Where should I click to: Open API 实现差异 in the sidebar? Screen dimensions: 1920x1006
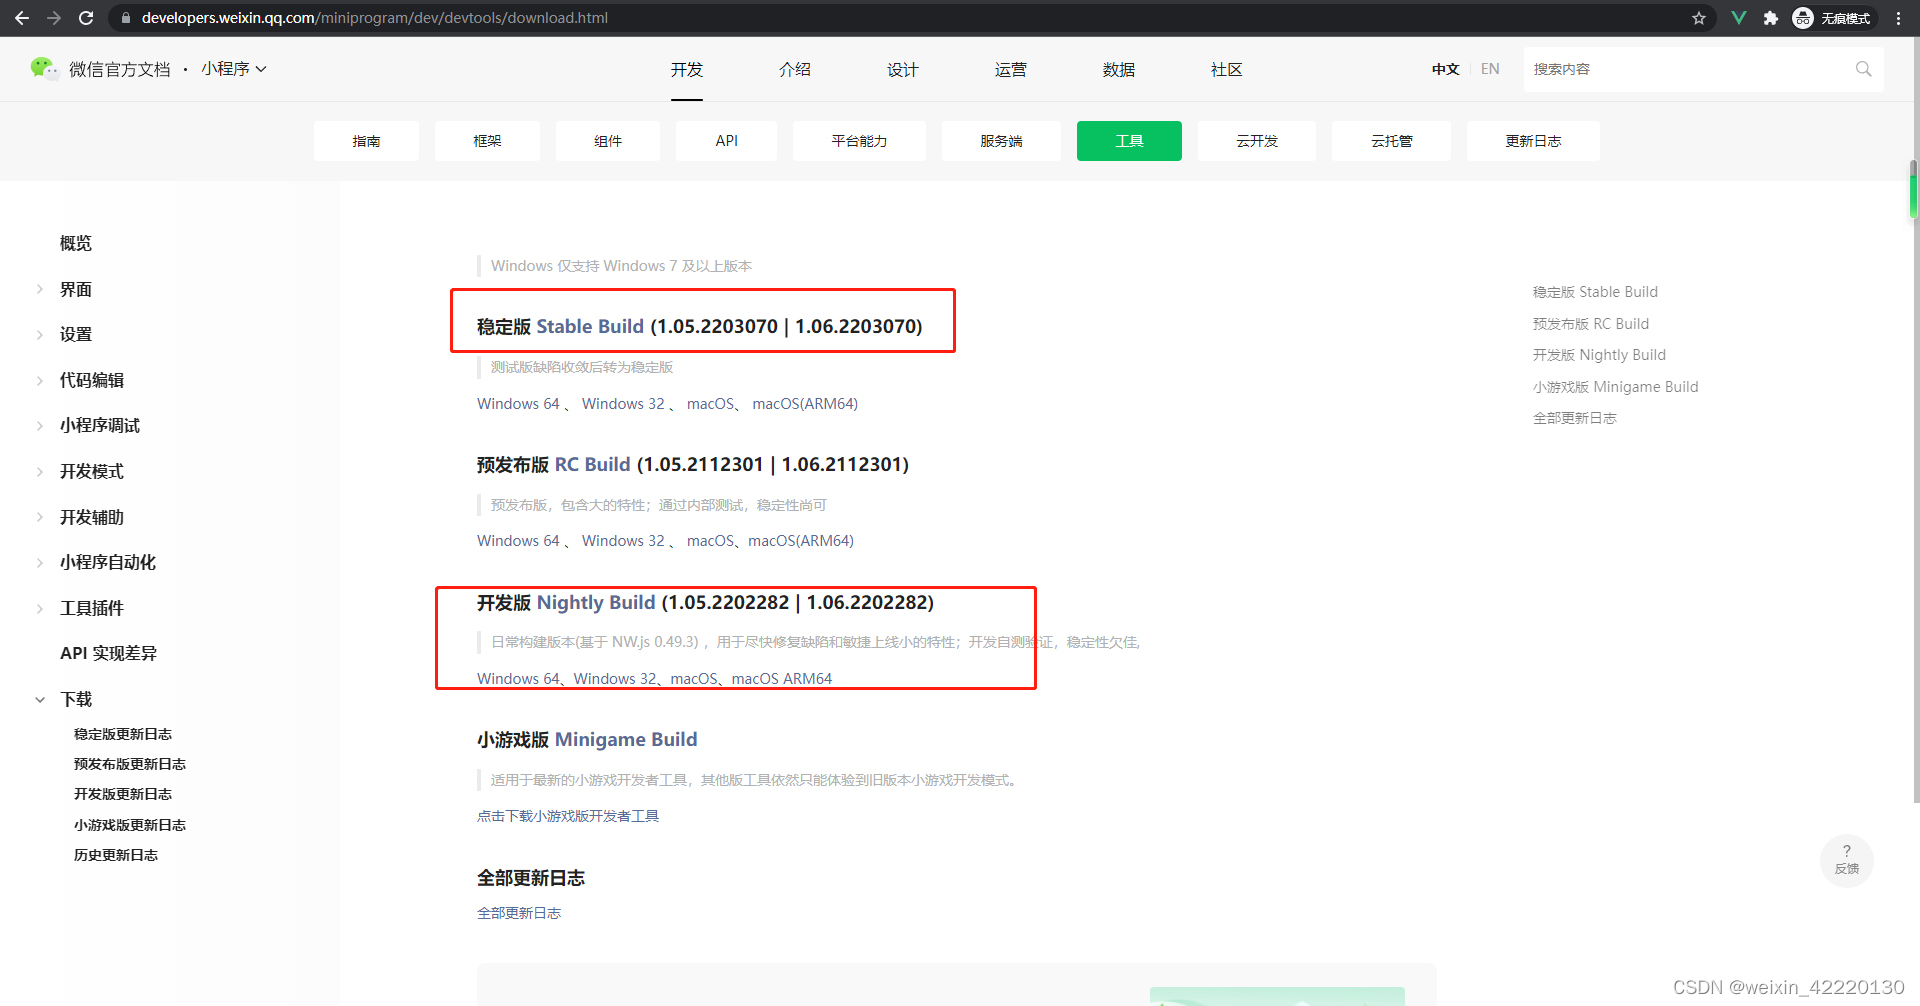pos(108,653)
